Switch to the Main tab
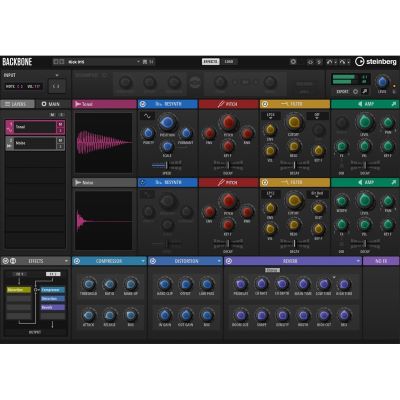Screen dimensions: 400x400 click(51, 104)
